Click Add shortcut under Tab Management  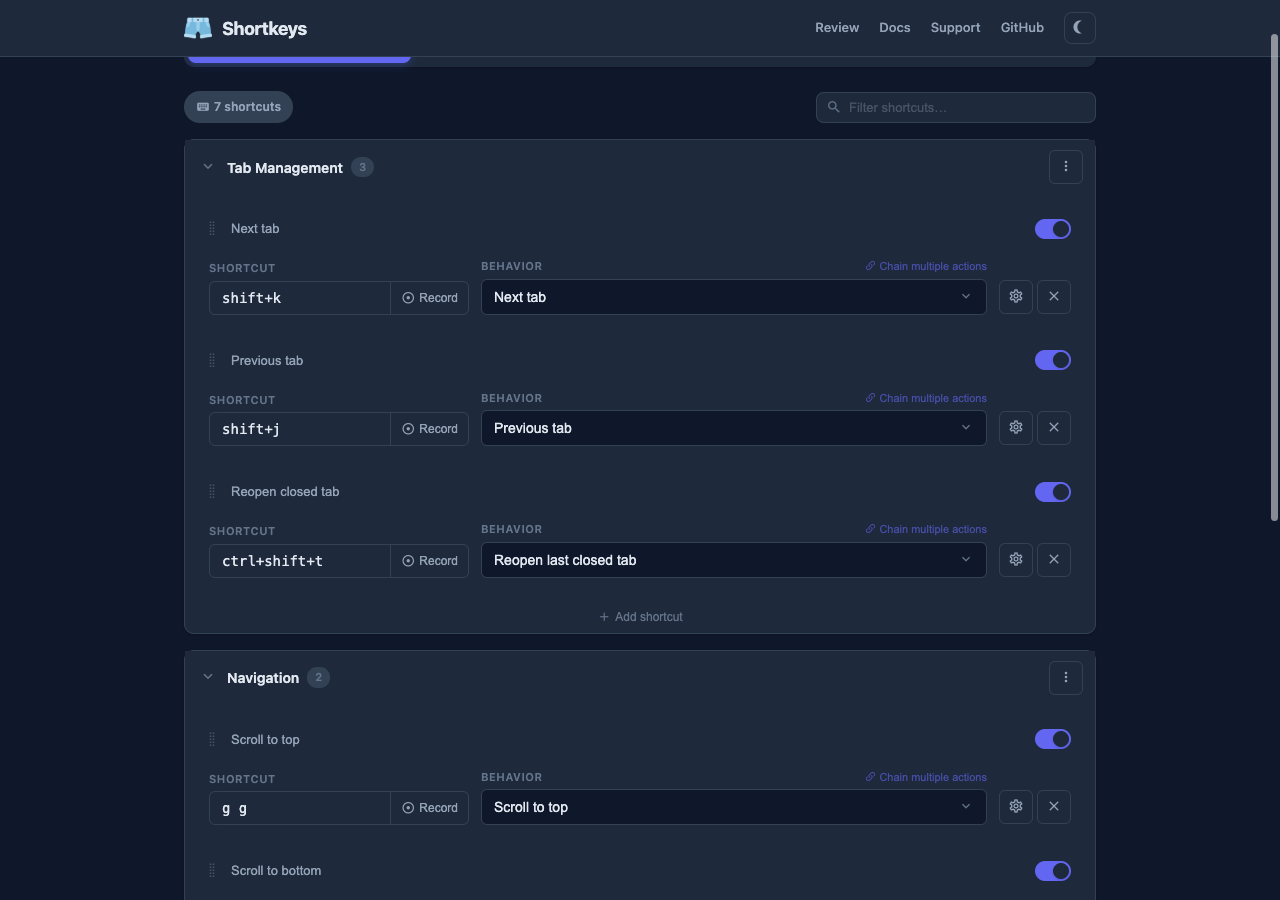(640, 616)
